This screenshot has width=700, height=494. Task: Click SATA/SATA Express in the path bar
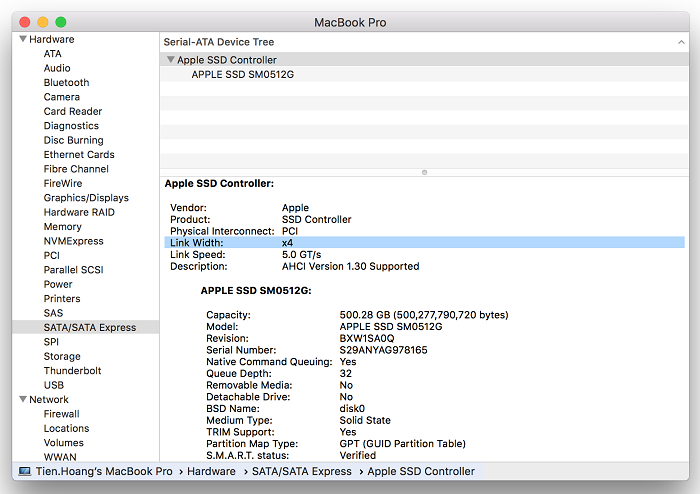[302, 471]
